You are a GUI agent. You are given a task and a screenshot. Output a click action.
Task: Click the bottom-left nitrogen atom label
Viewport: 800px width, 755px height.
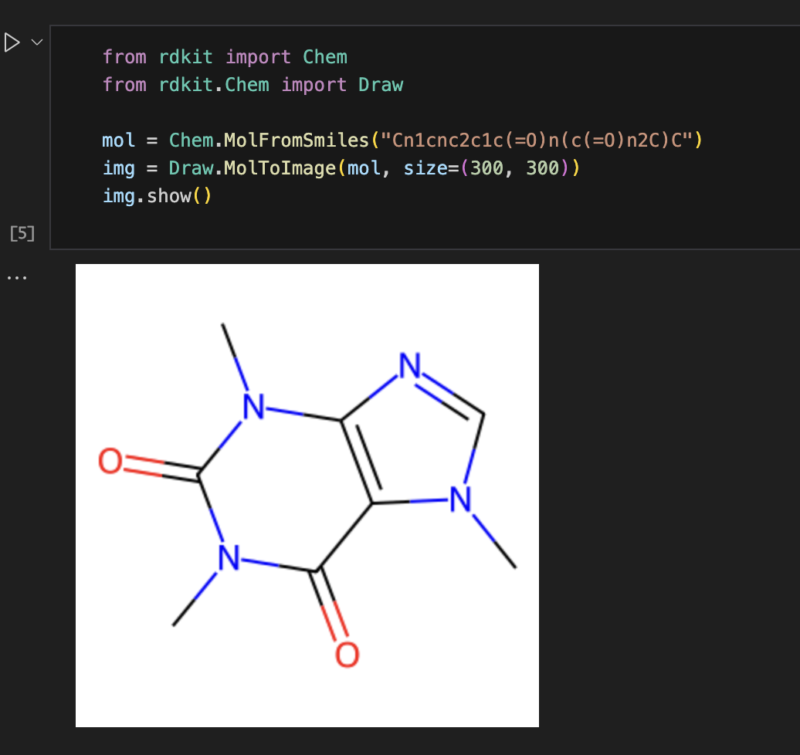(x=229, y=558)
